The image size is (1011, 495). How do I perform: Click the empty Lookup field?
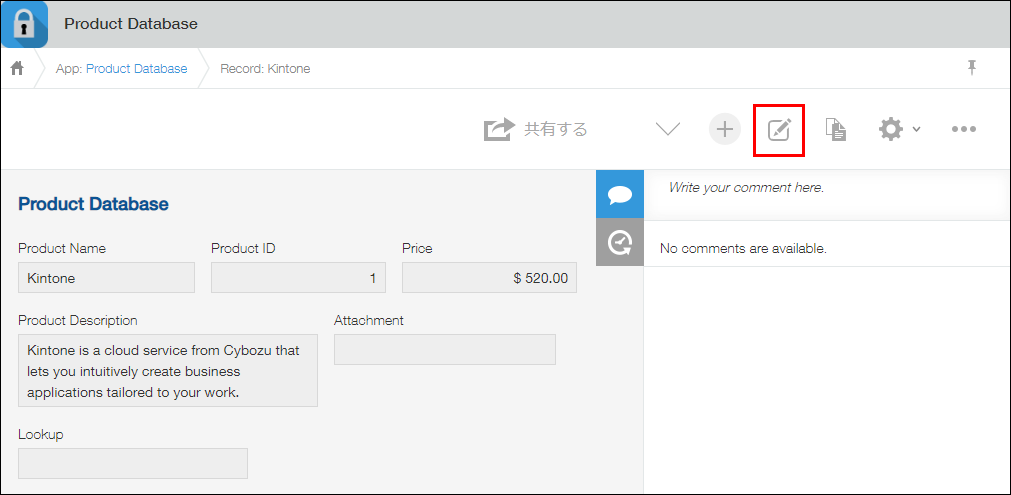(132, 464)
